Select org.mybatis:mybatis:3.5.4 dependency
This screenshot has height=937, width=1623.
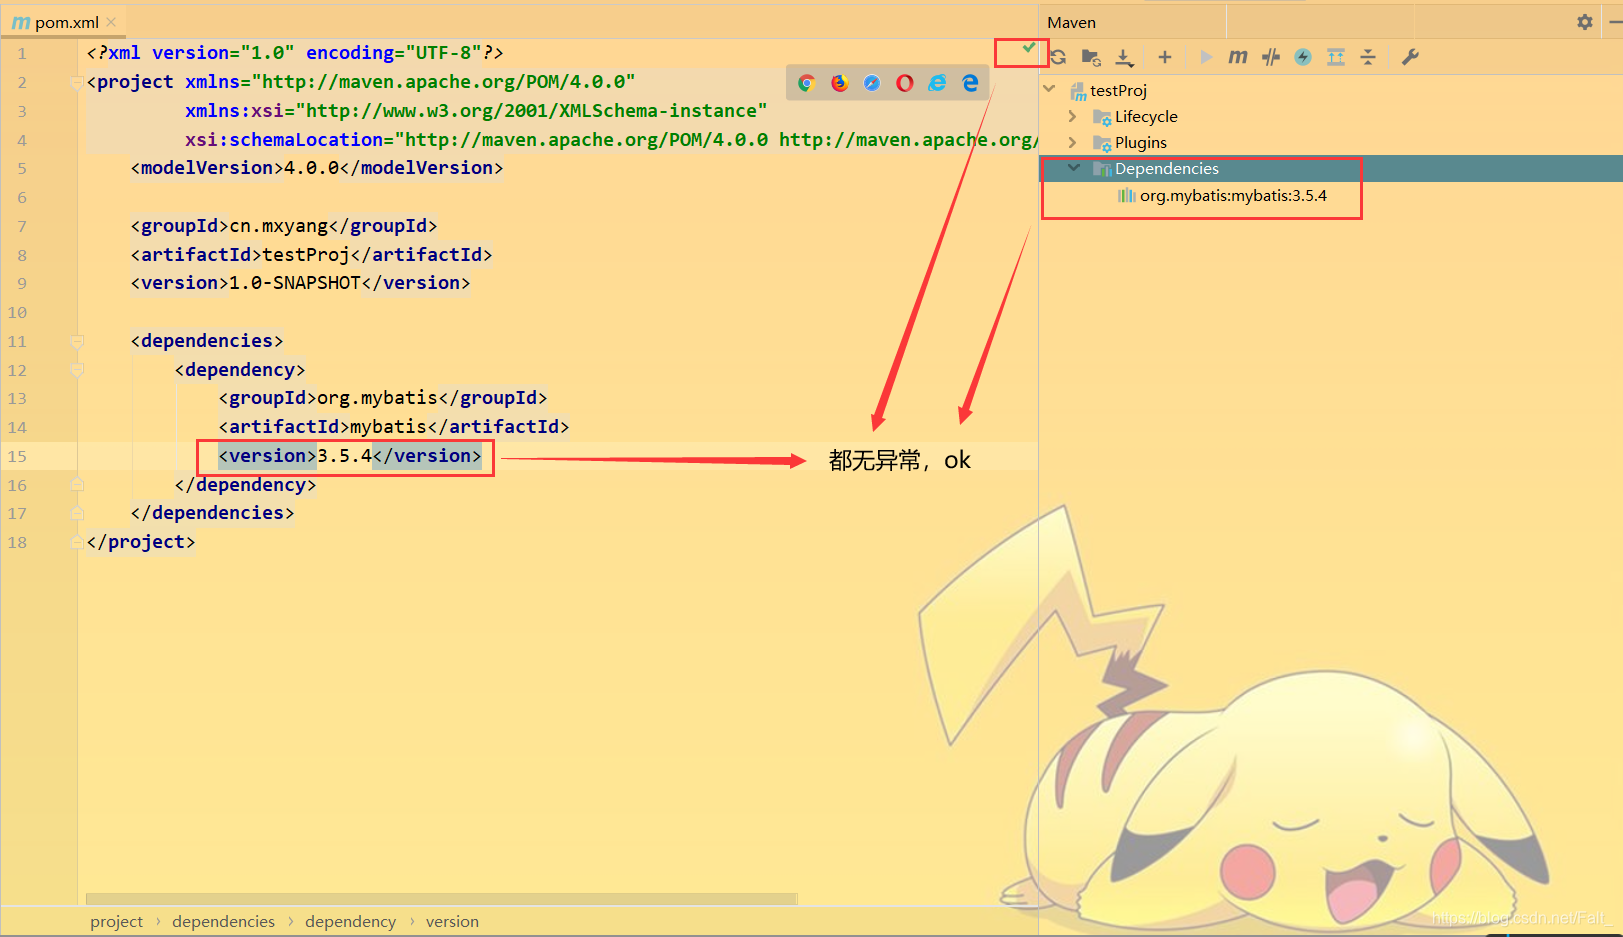[x=1233, y=195]
